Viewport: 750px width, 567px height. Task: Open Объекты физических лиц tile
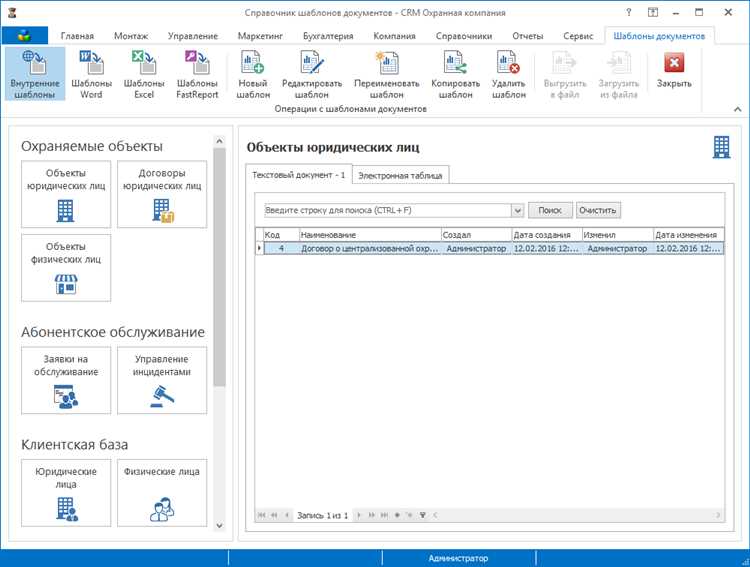point(66,268)
